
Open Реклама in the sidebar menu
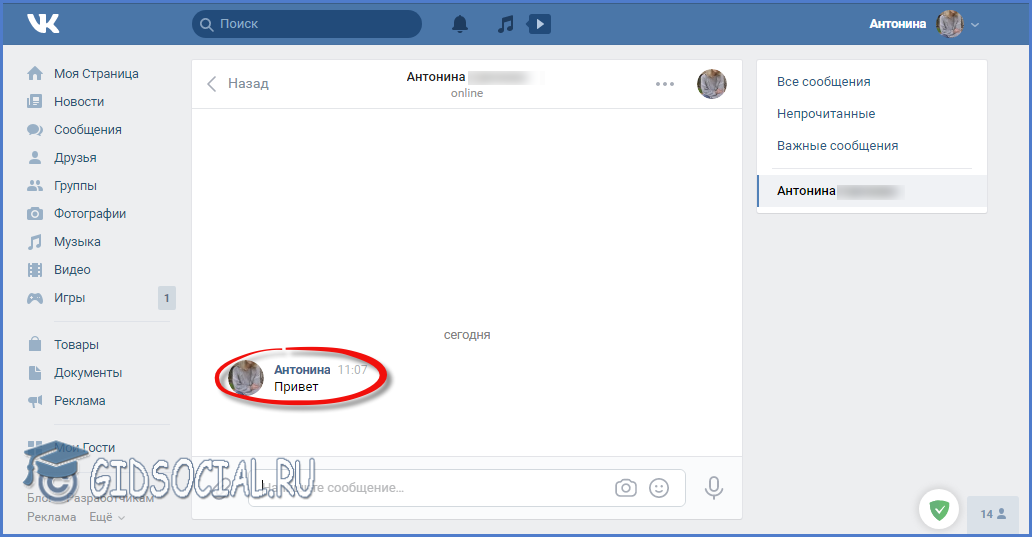[79, 401]
